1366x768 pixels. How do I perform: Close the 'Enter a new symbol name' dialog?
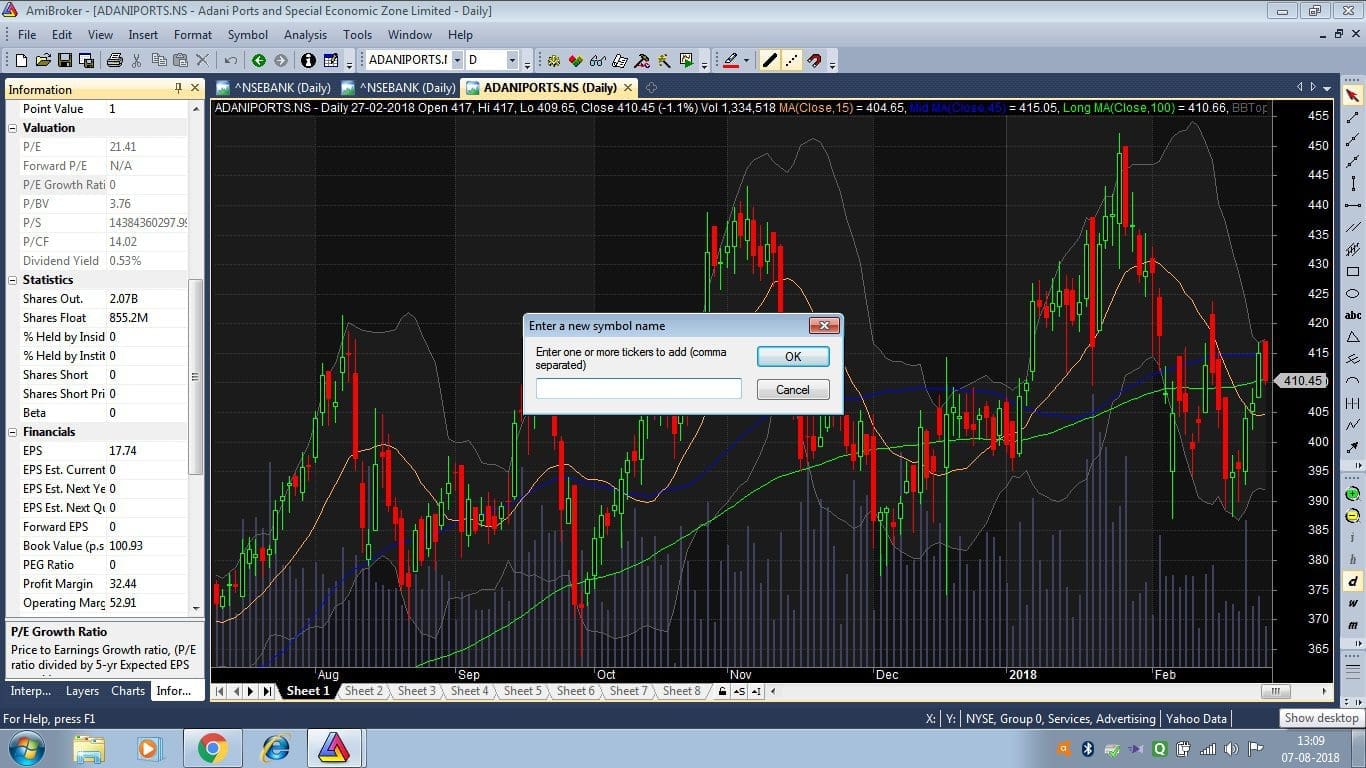point(823,325)
